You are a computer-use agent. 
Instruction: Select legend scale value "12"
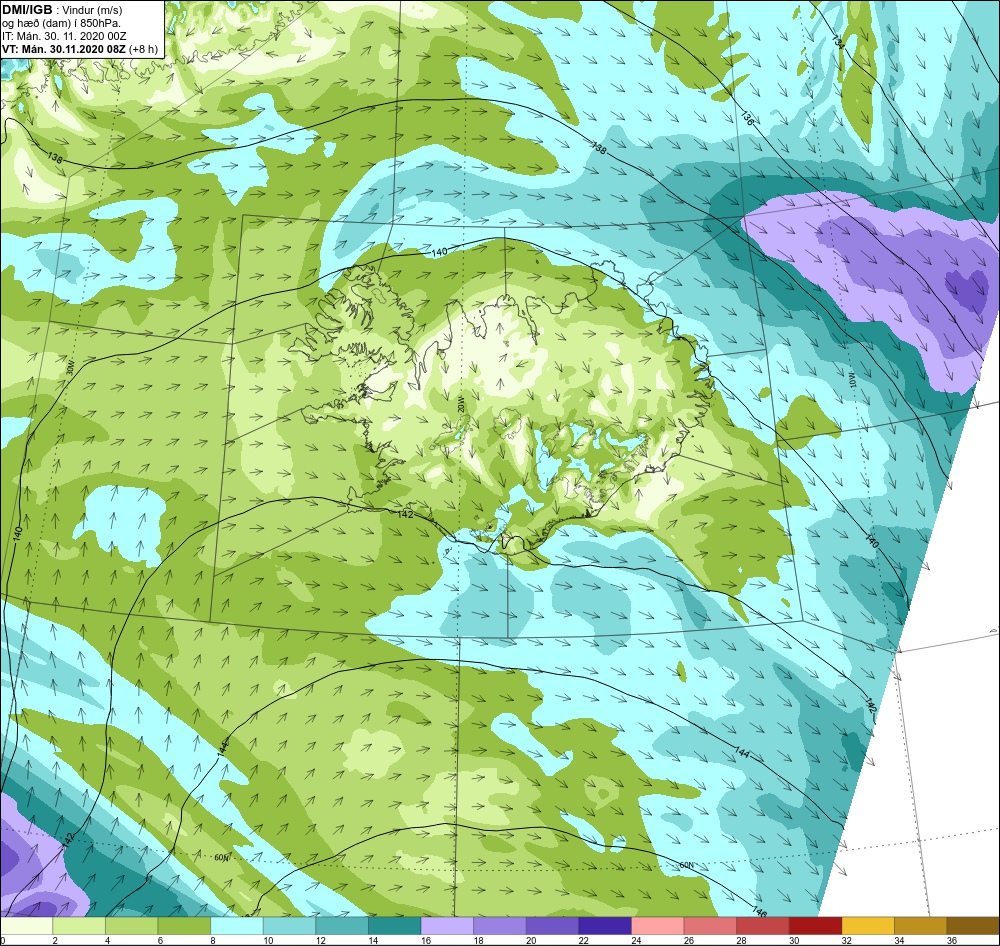tap(320, 940)
